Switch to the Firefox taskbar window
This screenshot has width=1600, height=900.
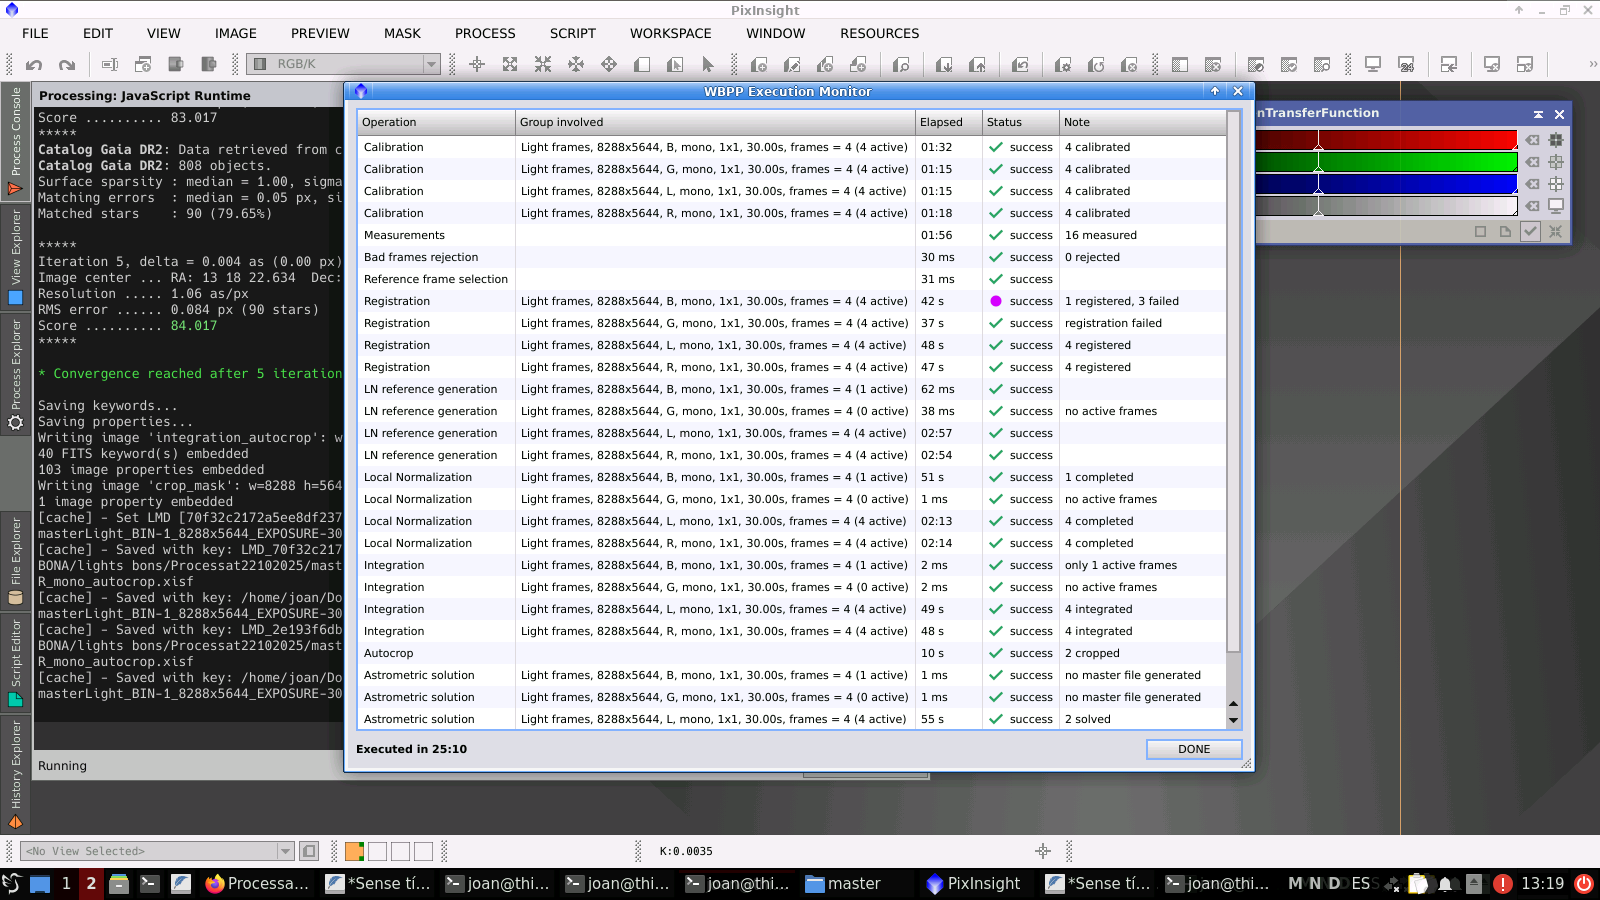pyautogui.click(x=258, y=883)
